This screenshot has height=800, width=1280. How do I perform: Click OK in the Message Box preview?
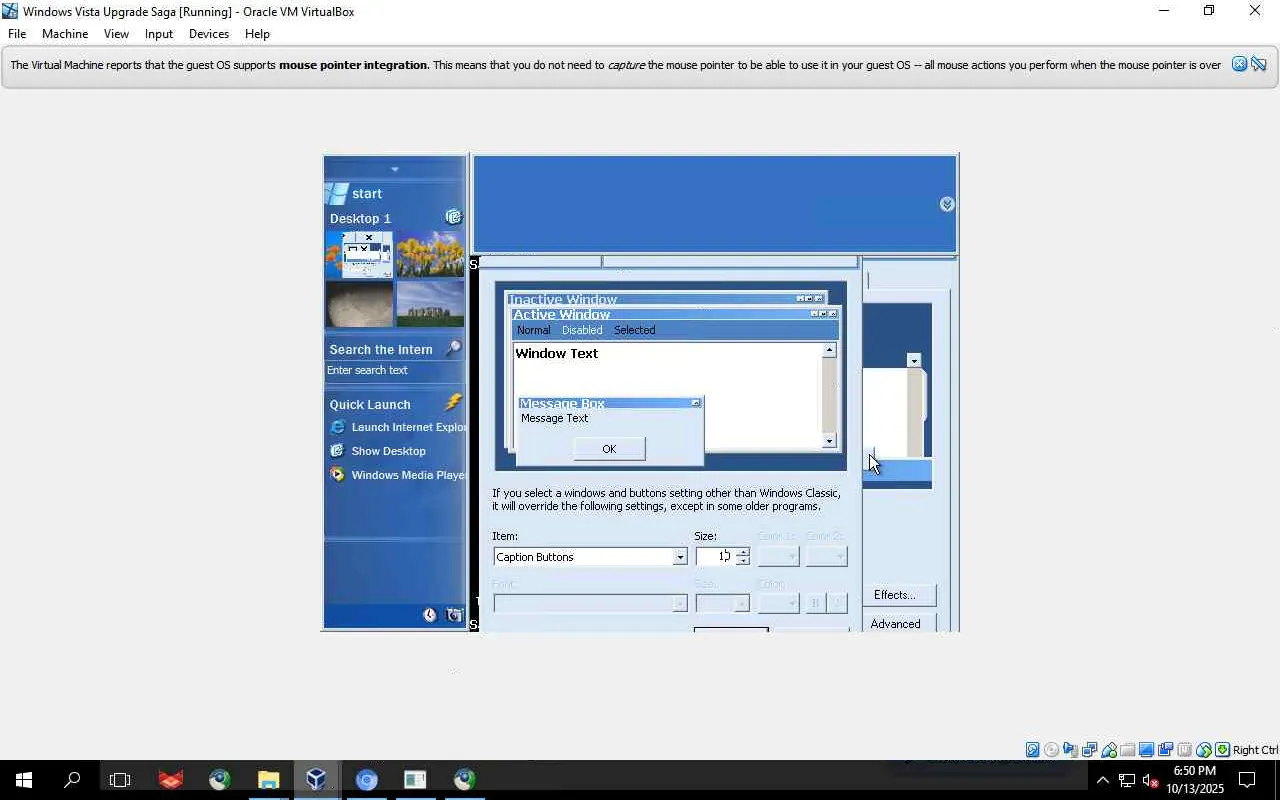click(x=609, y=449)
